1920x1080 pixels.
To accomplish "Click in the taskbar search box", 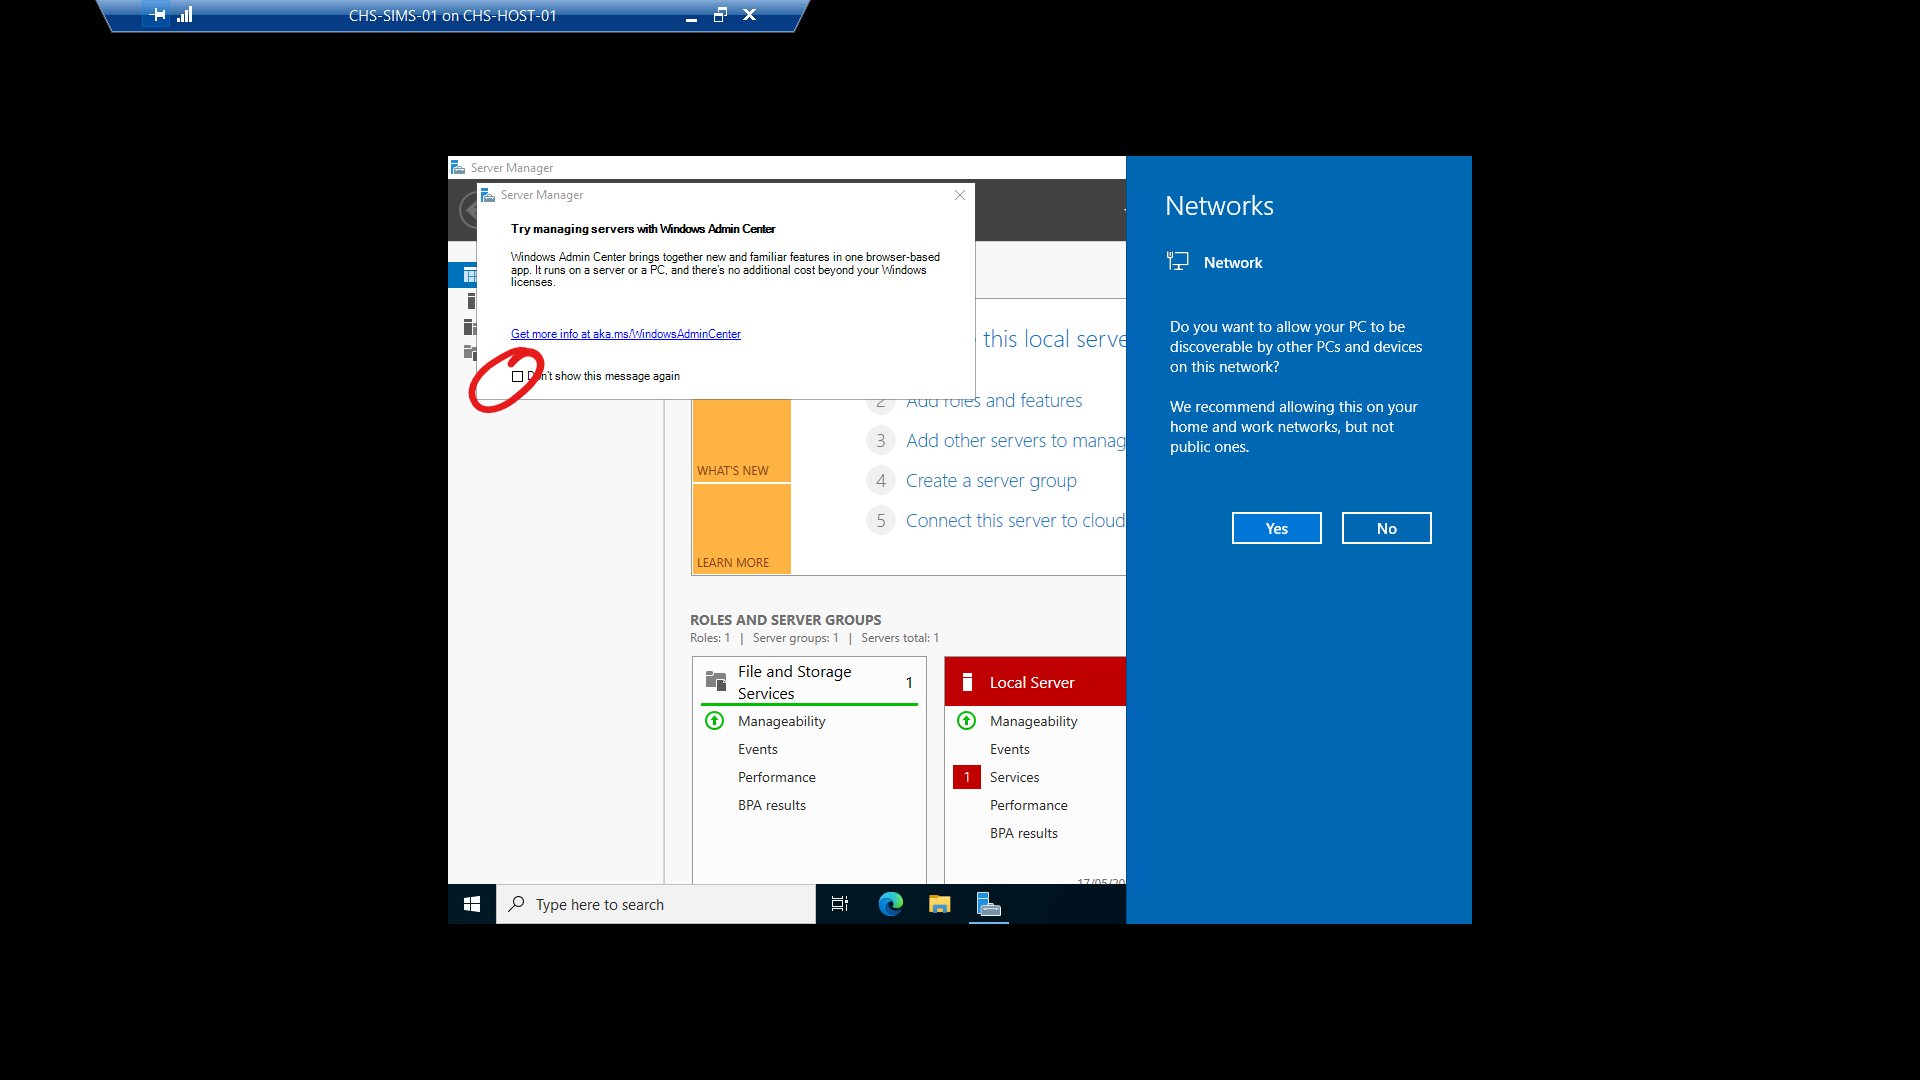I will coord(655,904).
